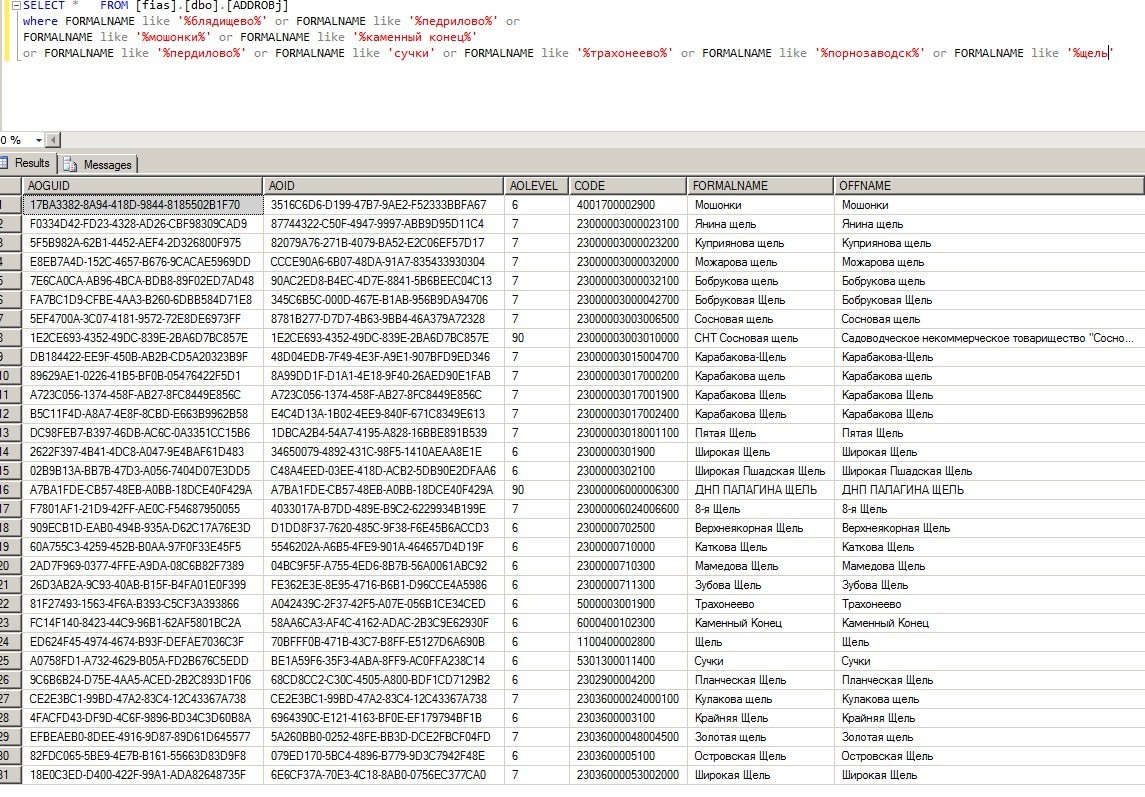Image resolution: width=1145 pixels, height=797 pixels.
Task: Select the OFFNAME cell 'Сосновая щель' with level 7
Action: pos(989,319)
